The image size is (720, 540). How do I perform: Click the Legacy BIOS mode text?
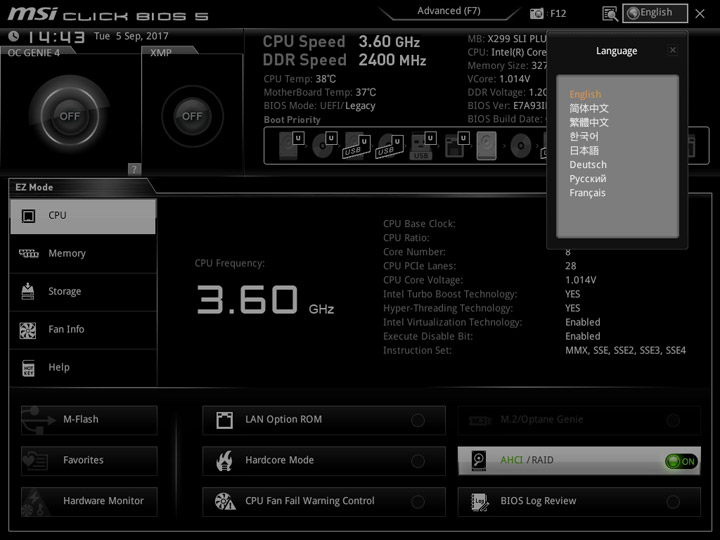point(360,106)
